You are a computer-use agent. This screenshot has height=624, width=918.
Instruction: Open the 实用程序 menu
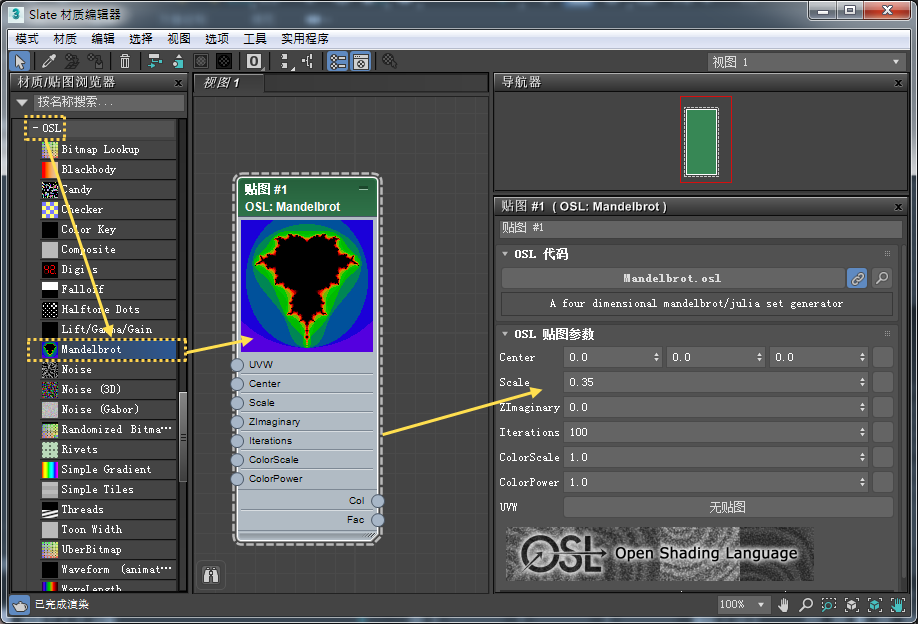(304, 39)
